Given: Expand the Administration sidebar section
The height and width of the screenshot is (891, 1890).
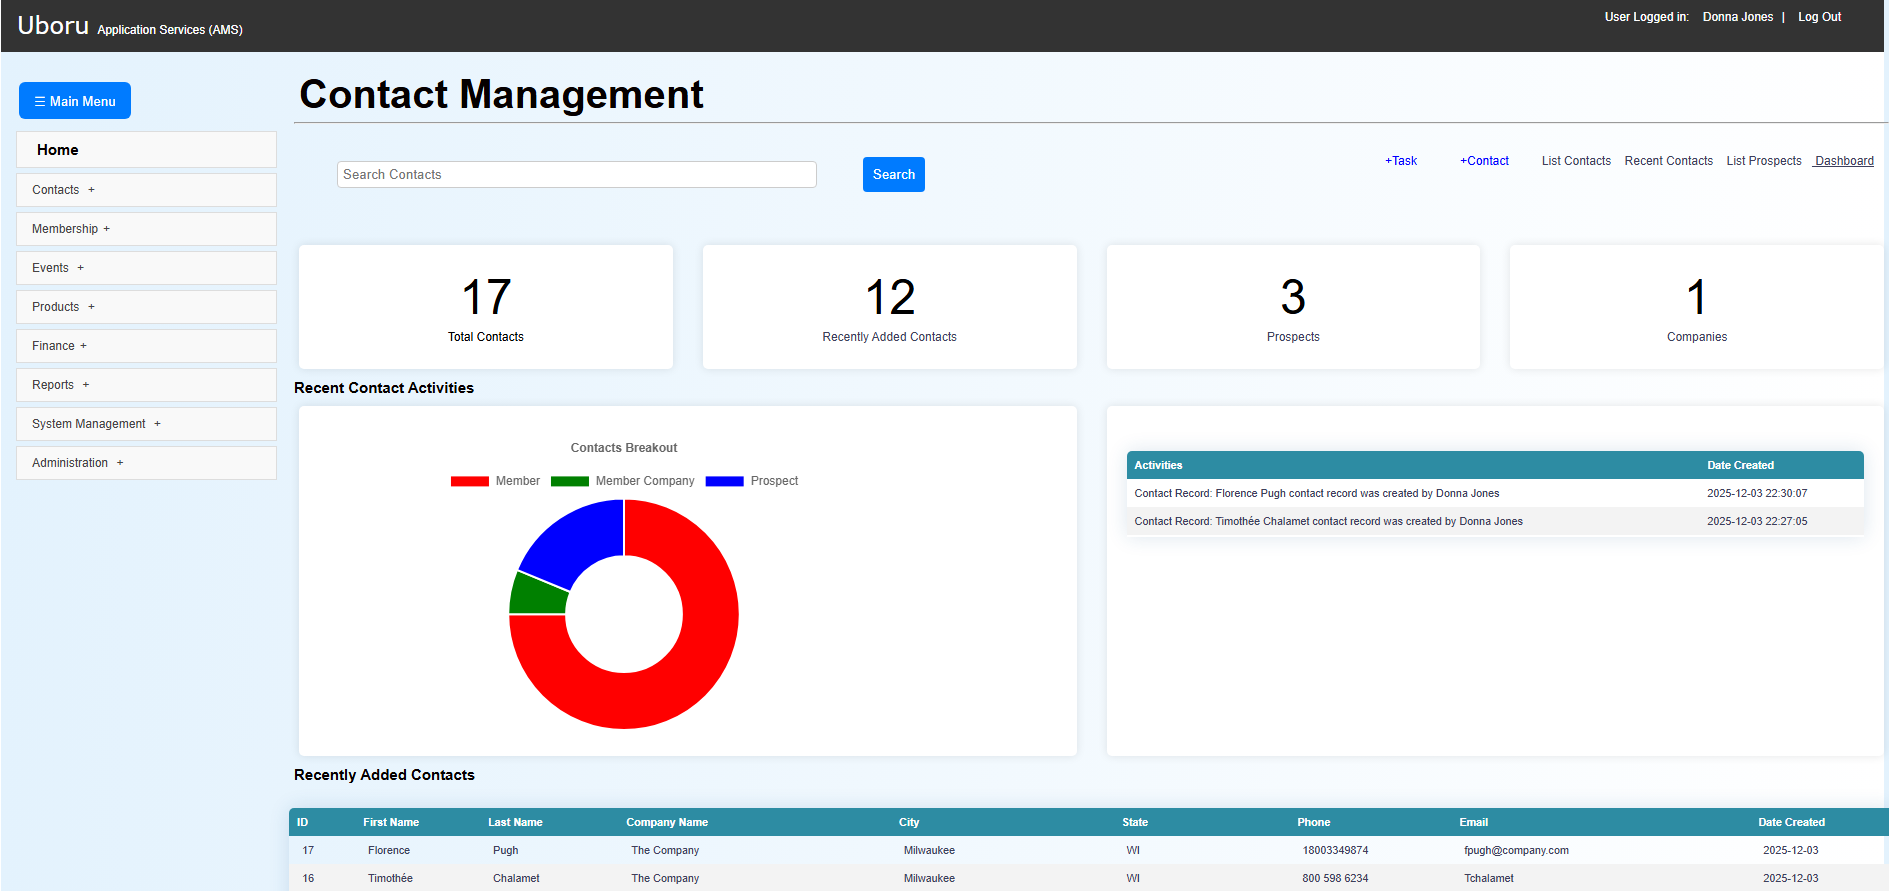Looking at the screenshot, I should pos(77,463).
